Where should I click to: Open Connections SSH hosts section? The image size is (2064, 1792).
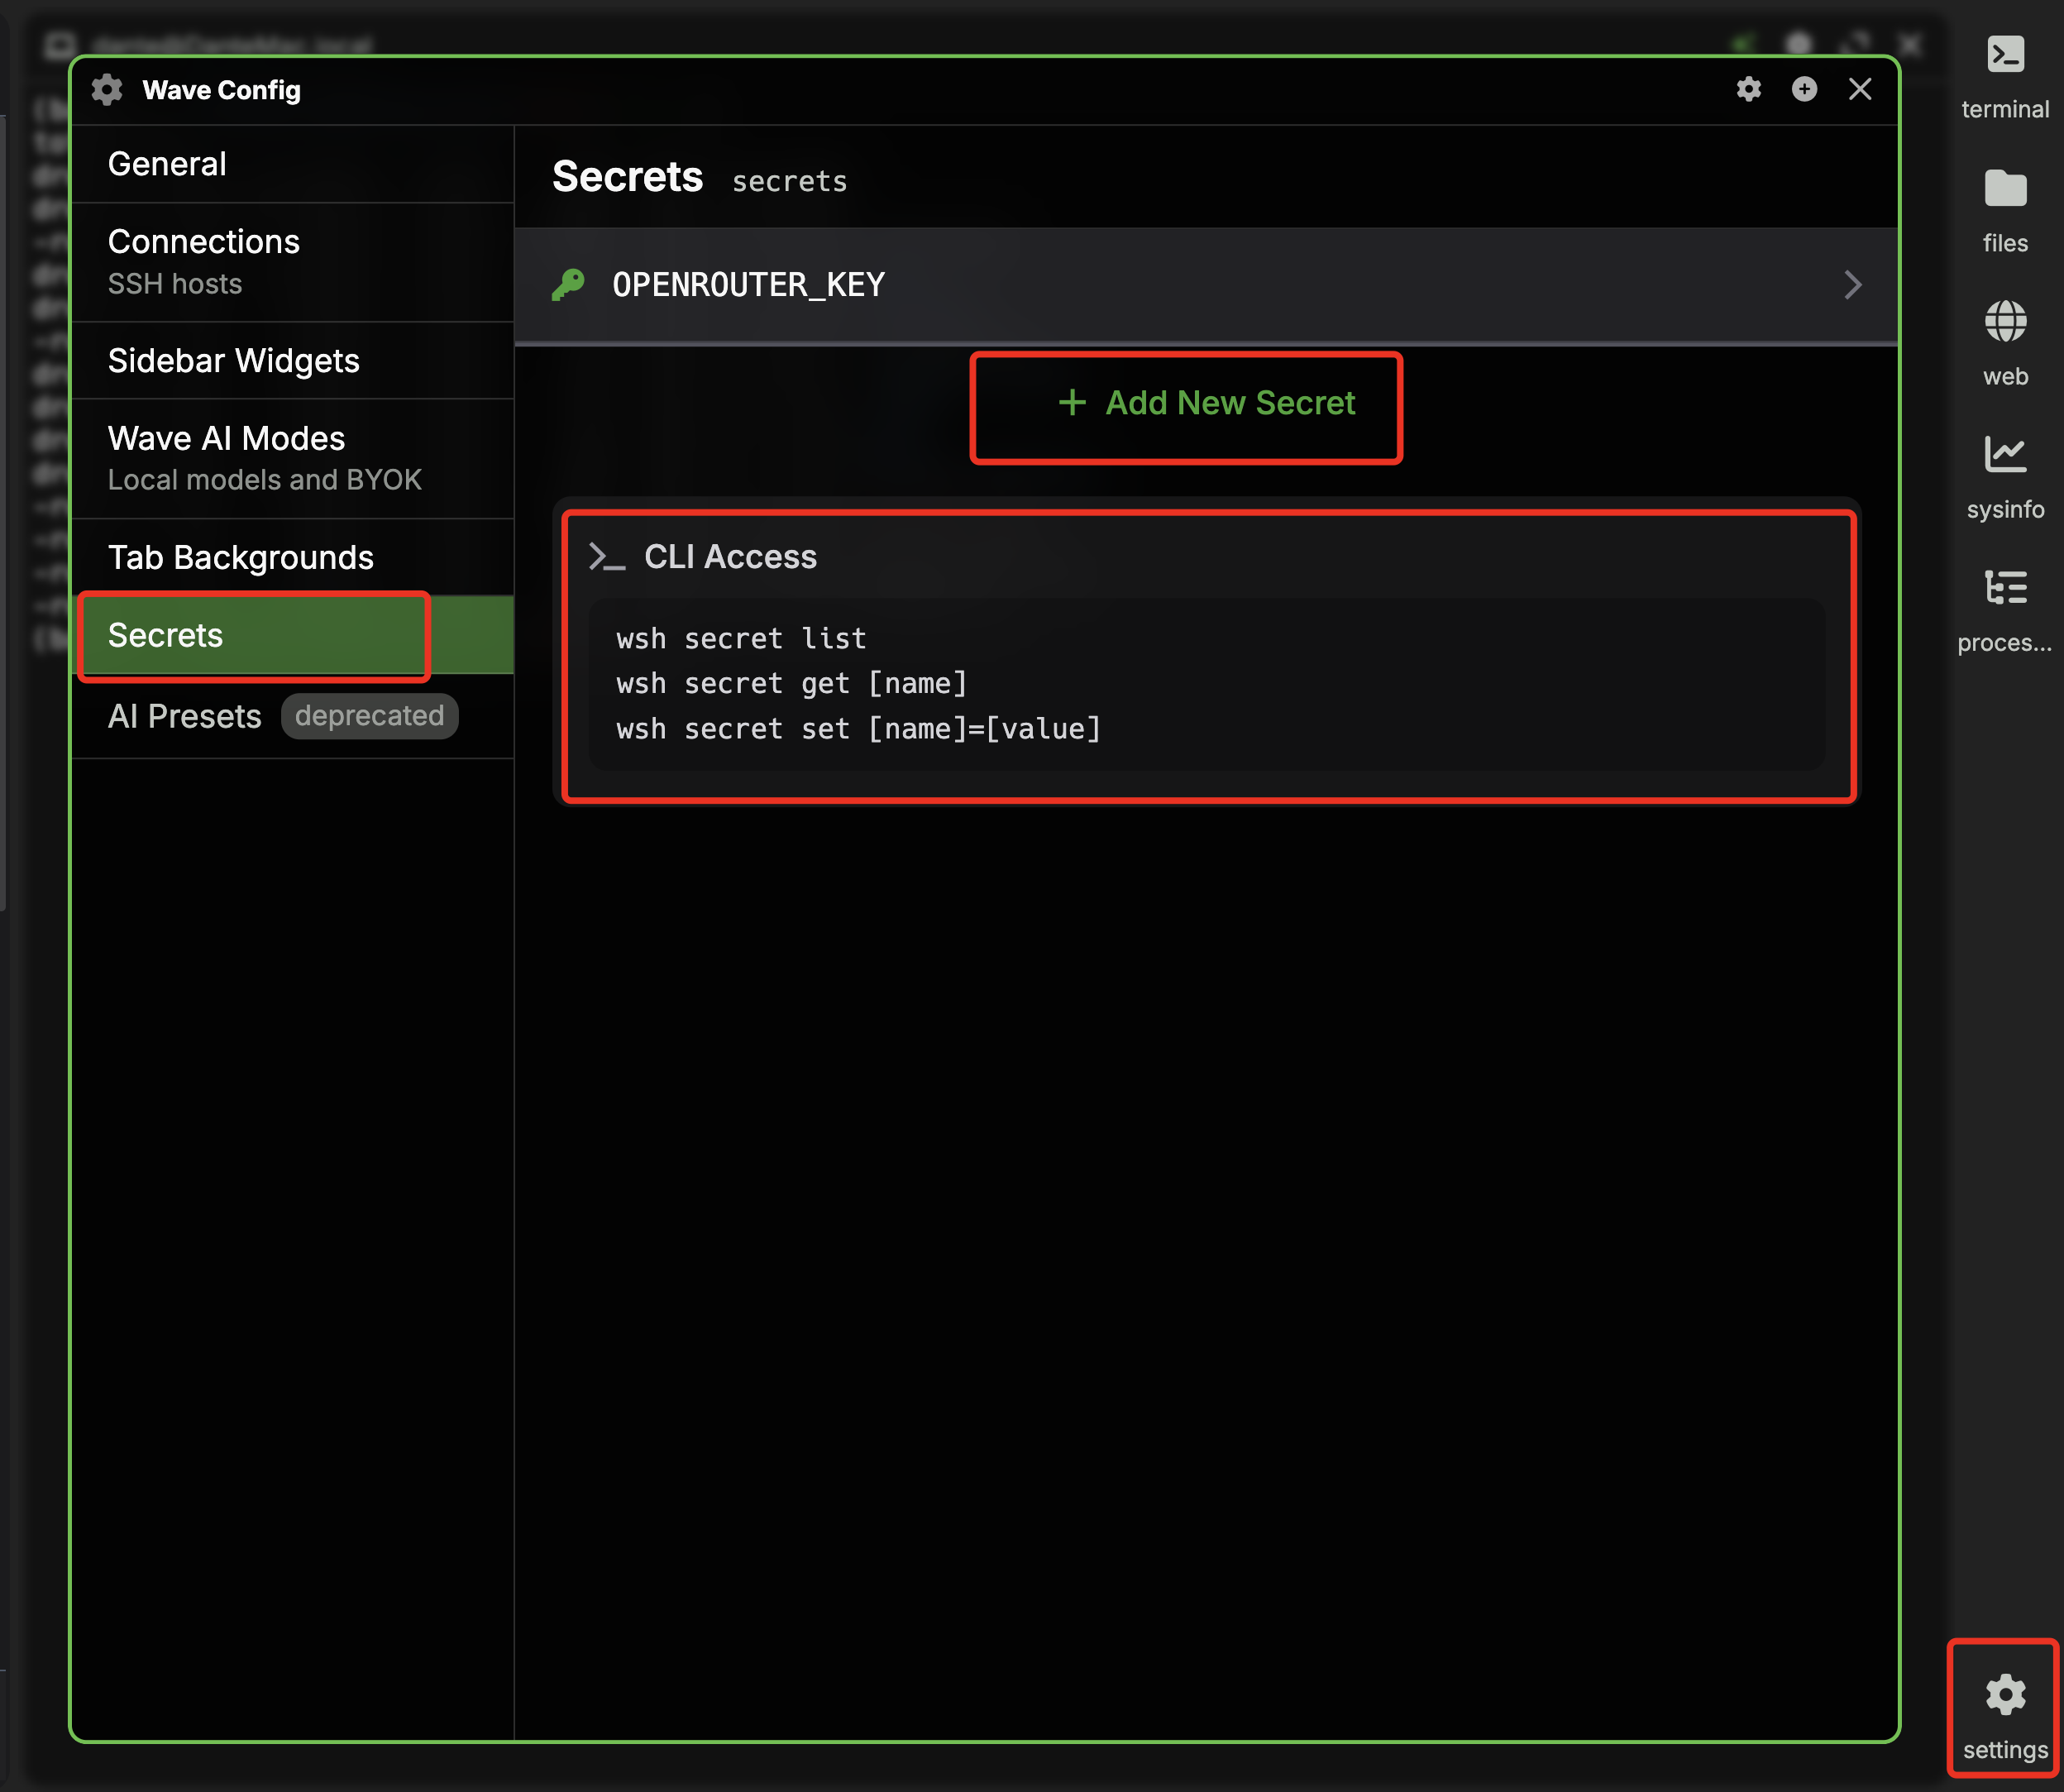293,262
